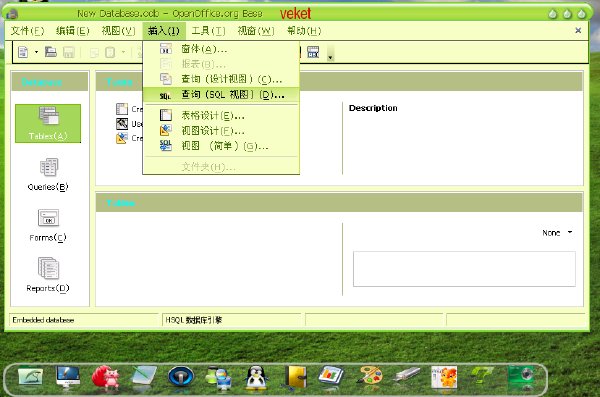Close the 插入(I) menu
600x397 pixels.
tap(164, 31)
